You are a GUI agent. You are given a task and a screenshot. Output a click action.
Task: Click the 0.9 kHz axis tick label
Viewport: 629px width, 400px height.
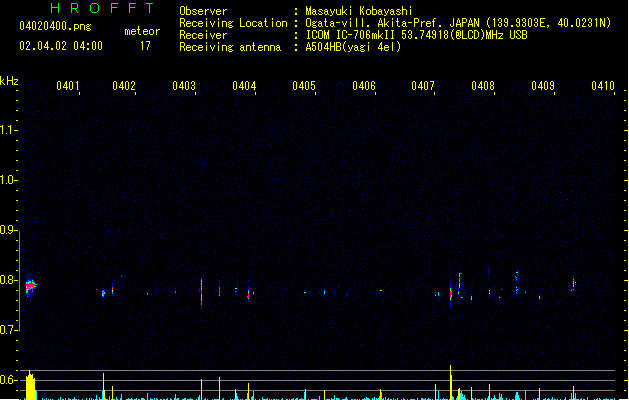point(7,230)
